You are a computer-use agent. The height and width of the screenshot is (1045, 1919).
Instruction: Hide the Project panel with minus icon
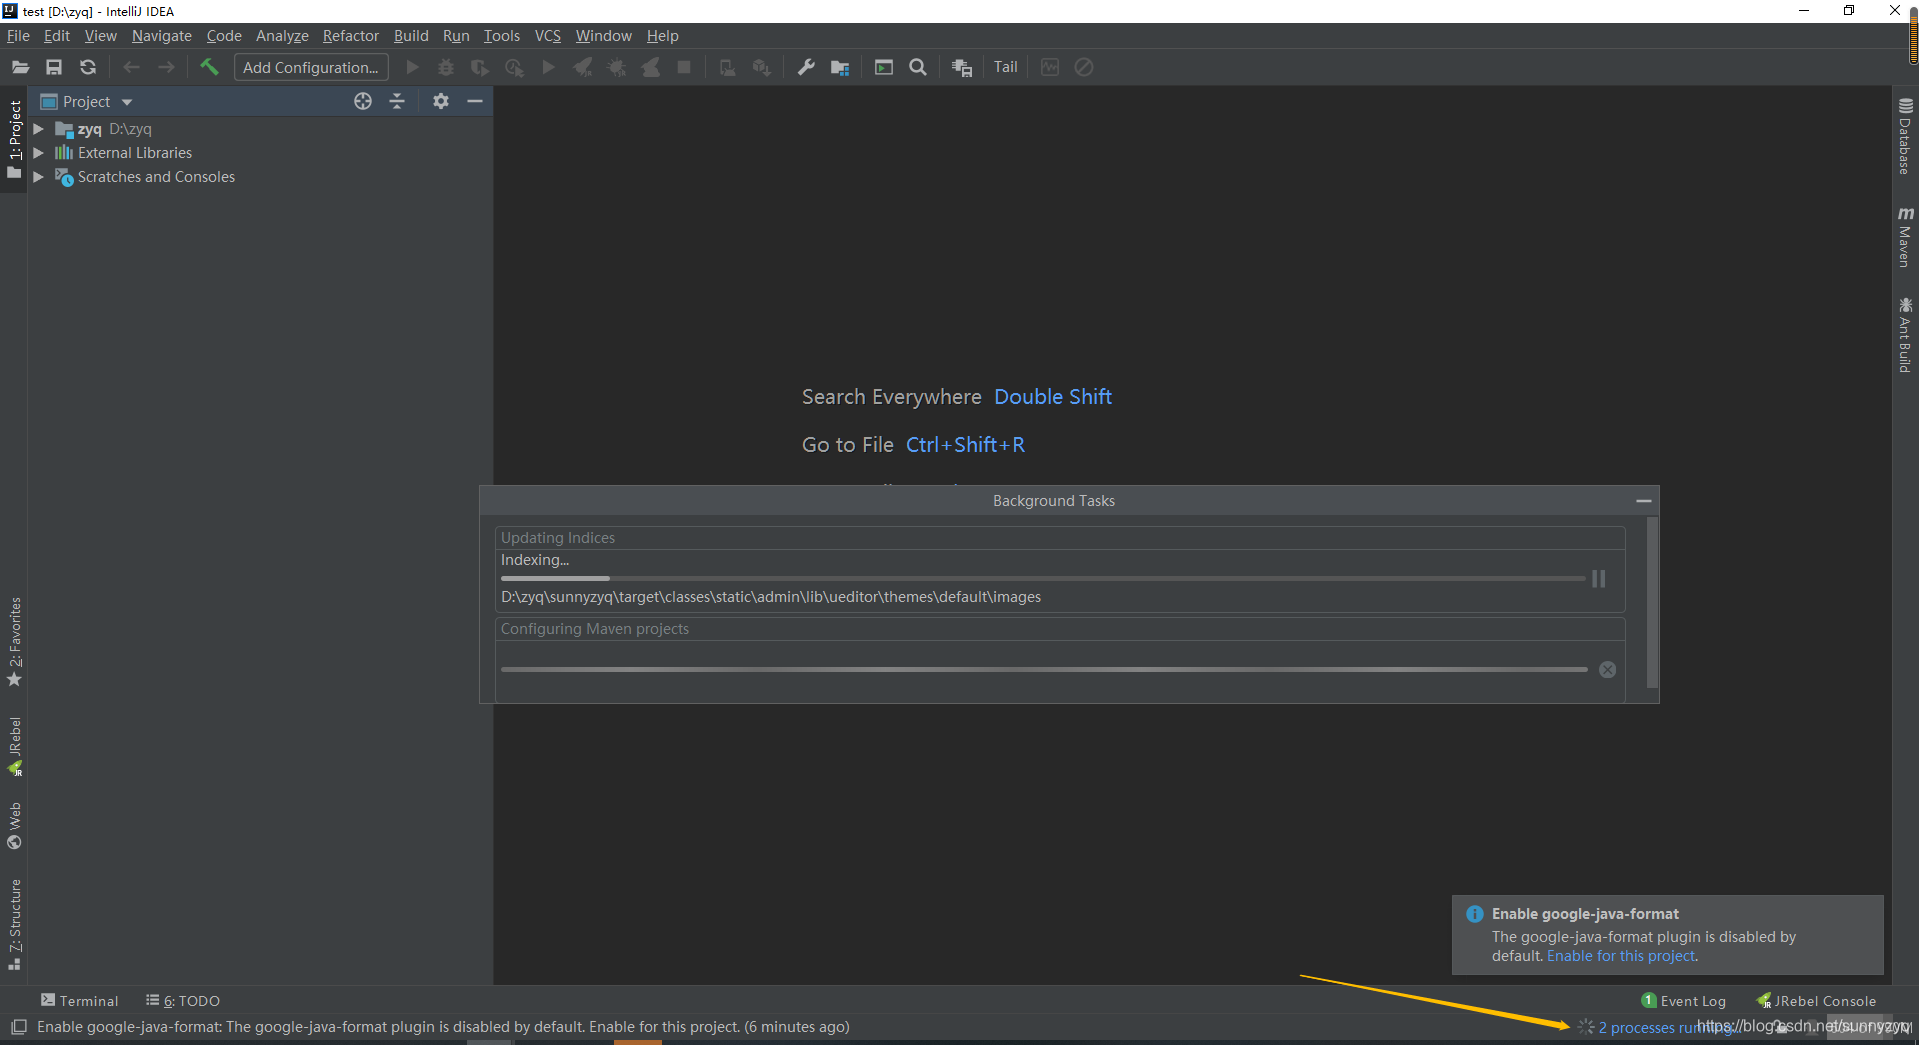point(475,101)
